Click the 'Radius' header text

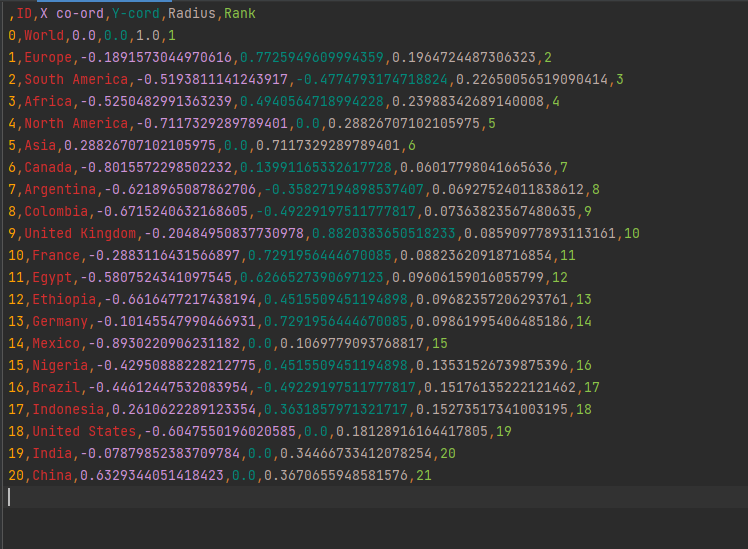point(192,14)
